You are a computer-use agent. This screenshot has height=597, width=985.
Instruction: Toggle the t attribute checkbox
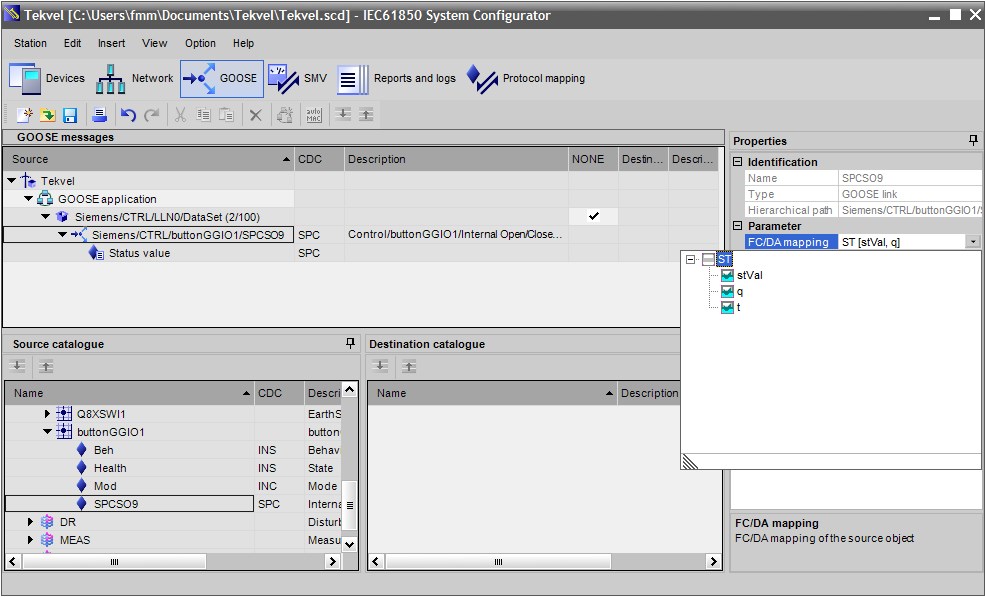(x=727, y=308)
